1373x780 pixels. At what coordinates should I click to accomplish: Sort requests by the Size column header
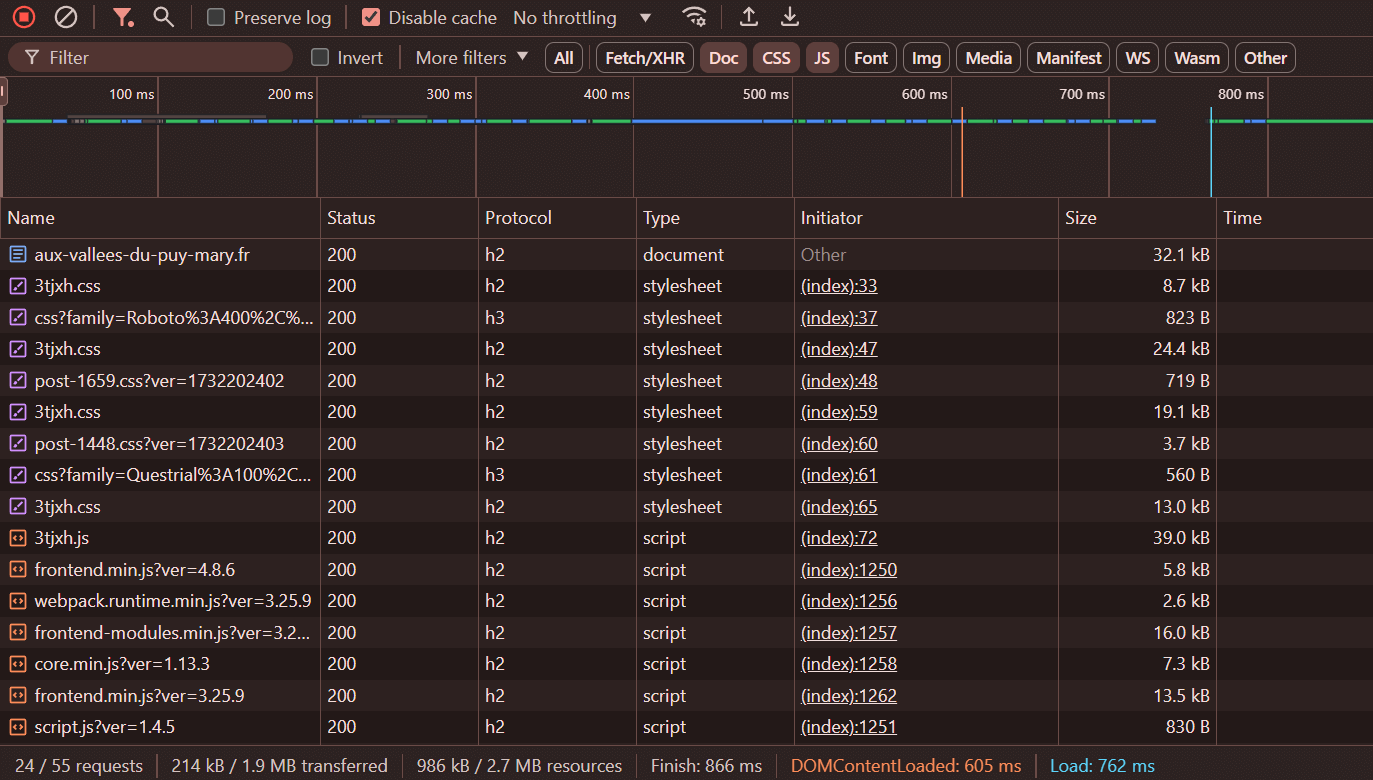point(1138,218)
